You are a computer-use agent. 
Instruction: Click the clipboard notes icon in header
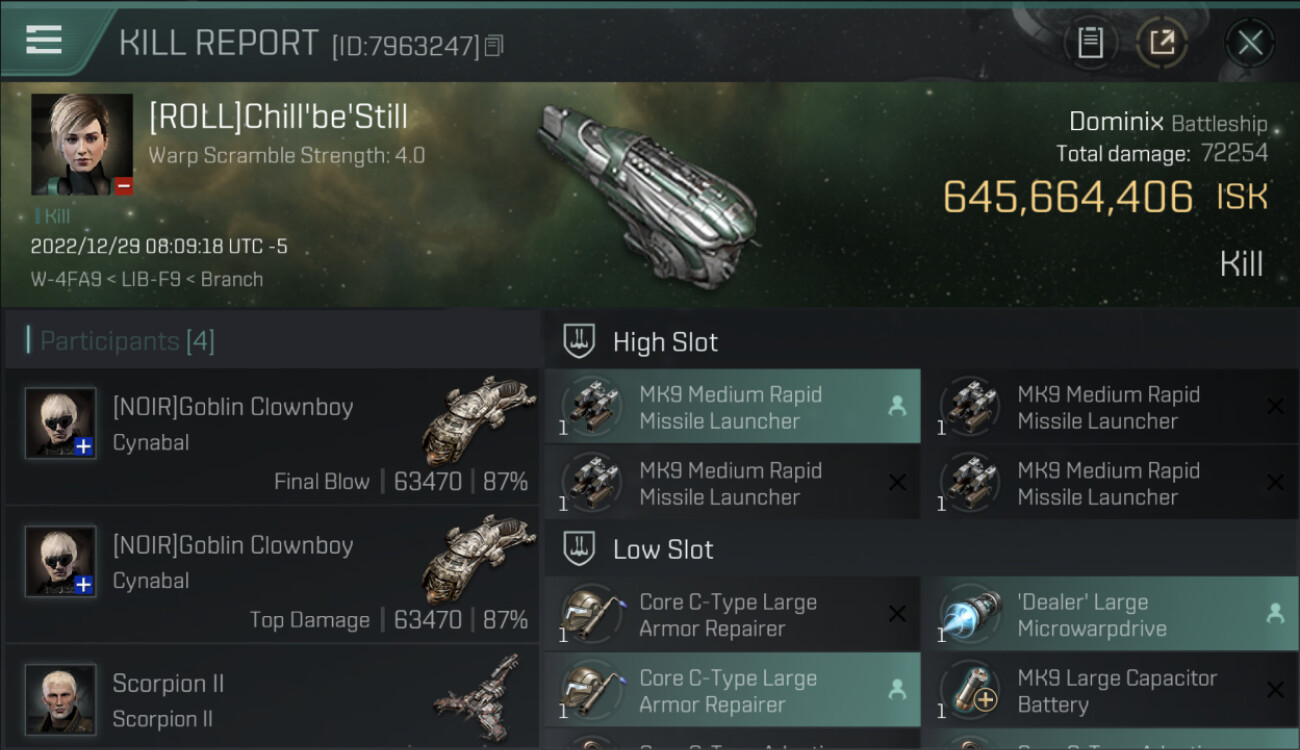(1090, 42)
